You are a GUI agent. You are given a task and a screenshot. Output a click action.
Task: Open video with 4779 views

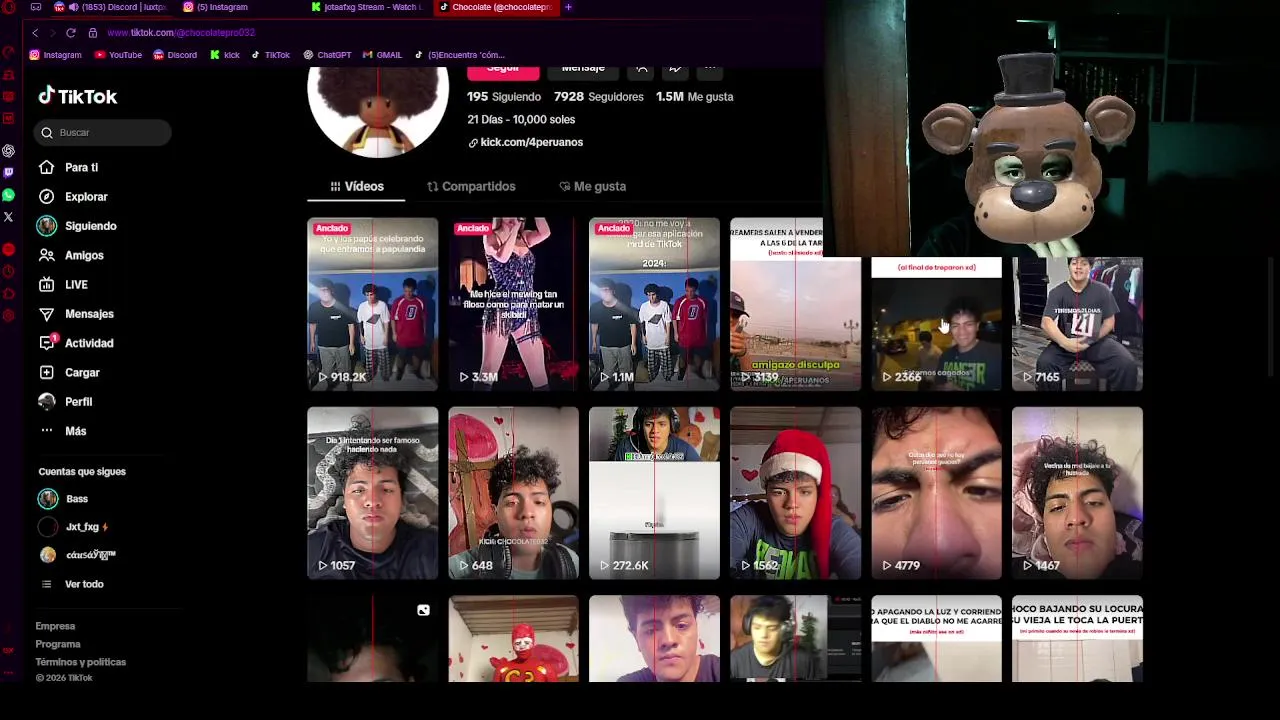click(936, 493)
